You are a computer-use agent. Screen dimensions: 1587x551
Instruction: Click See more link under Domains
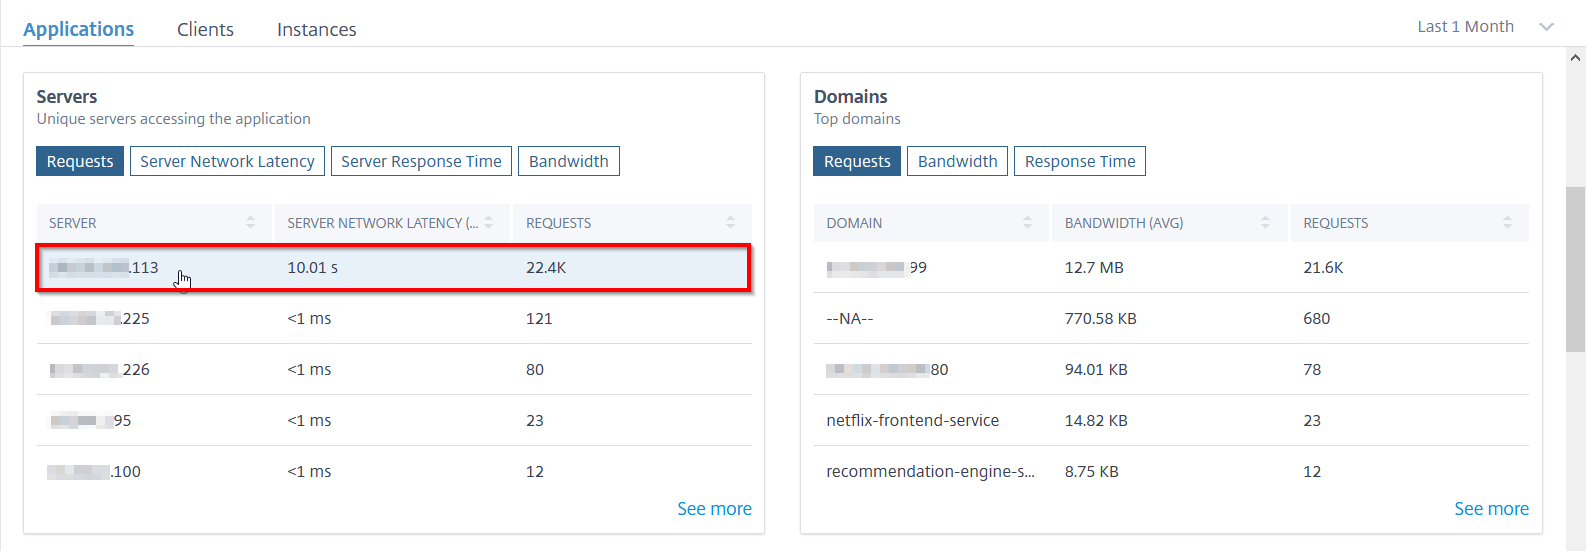(1491, 509)
